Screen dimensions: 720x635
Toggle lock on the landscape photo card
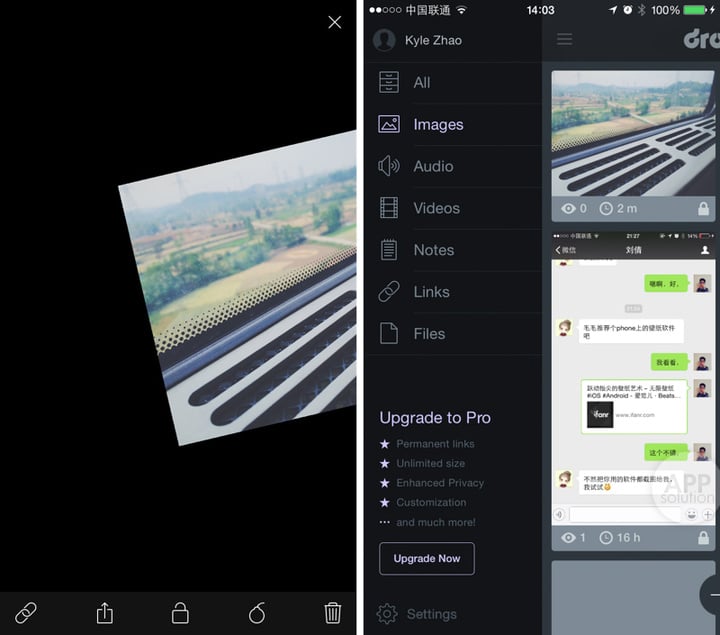coord(704,209)
